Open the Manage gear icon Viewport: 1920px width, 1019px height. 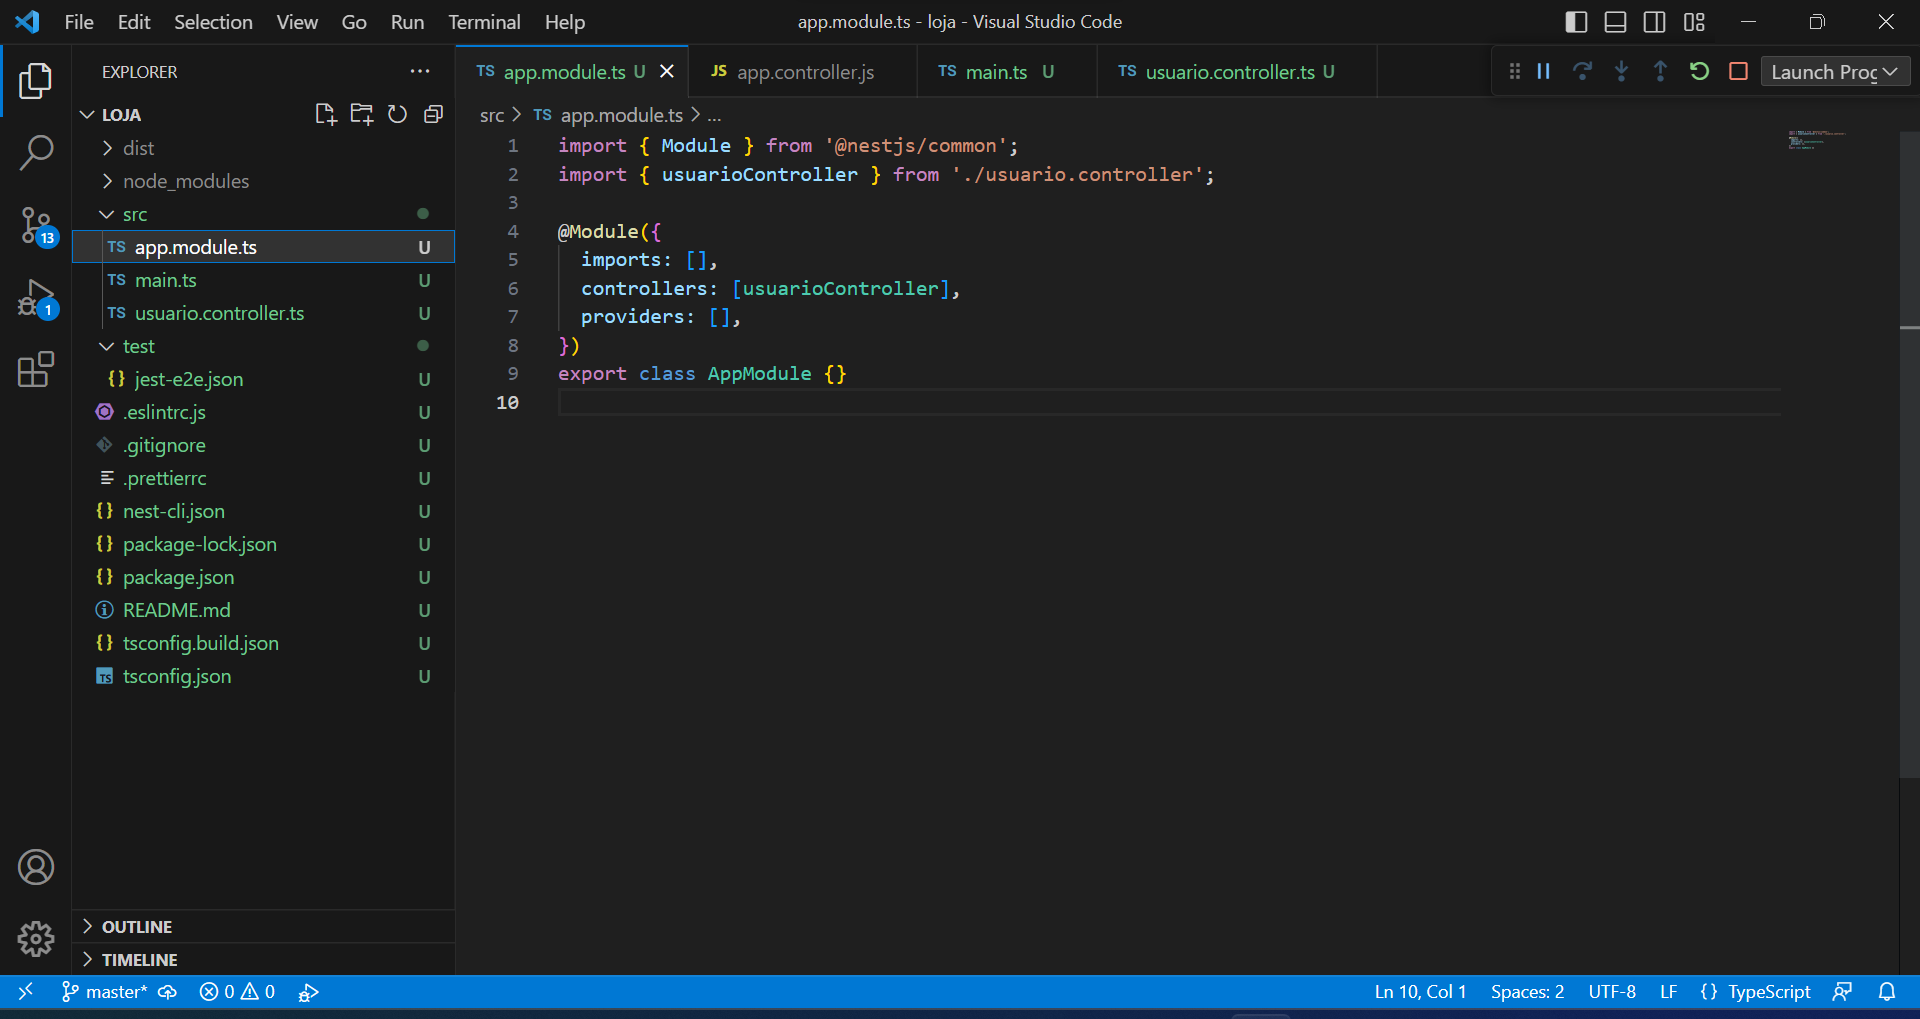36,938
